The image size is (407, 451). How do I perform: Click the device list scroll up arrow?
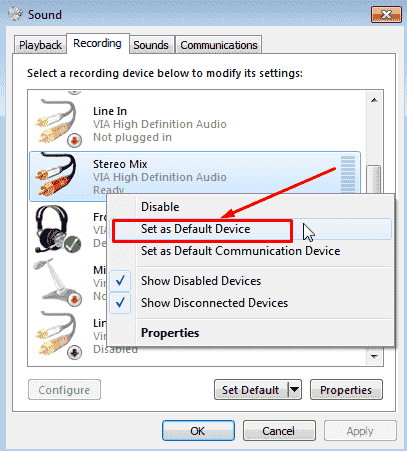tap(374, 100)
